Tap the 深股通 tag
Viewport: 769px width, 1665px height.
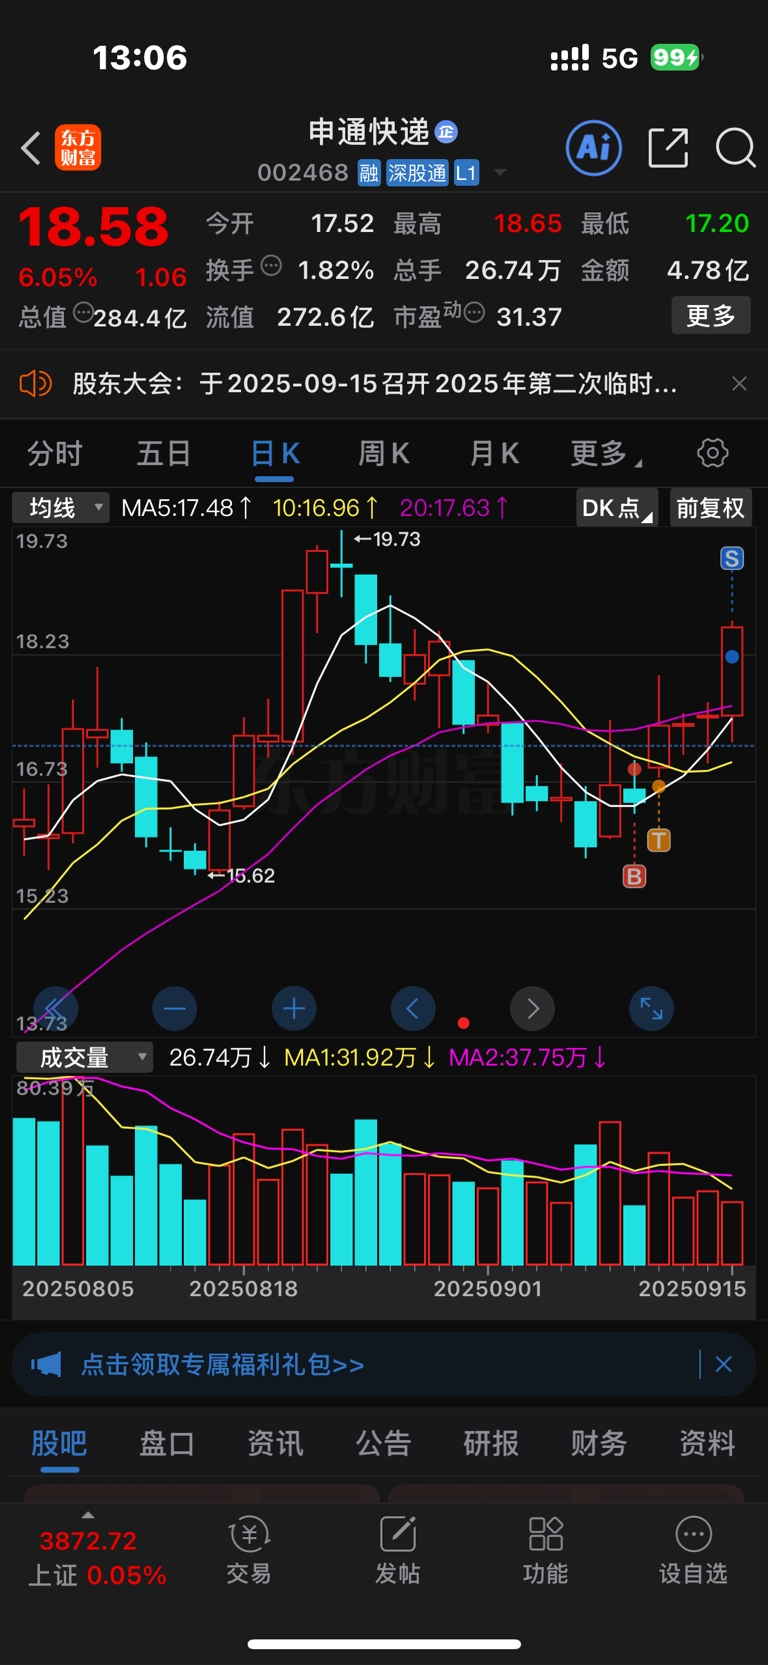417,173
